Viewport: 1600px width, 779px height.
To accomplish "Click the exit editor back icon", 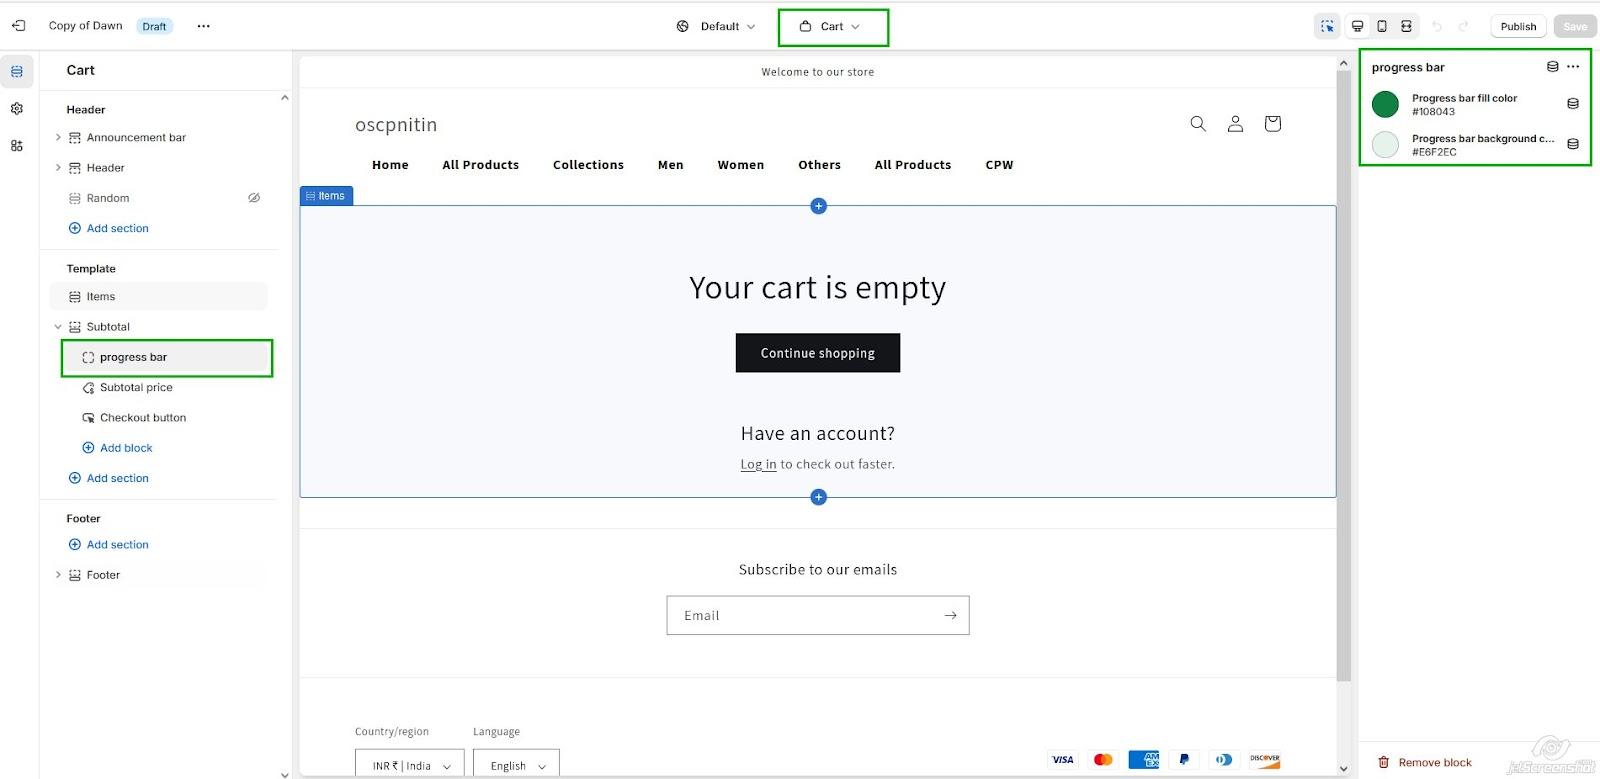I will (18, 26).
